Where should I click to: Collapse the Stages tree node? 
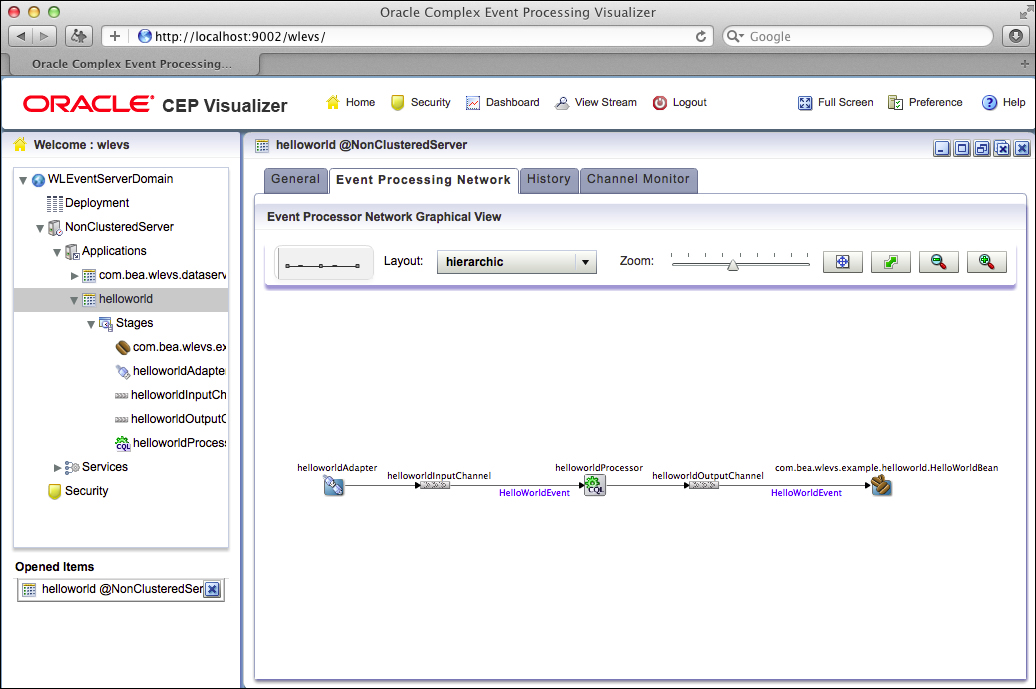point(91,324)
